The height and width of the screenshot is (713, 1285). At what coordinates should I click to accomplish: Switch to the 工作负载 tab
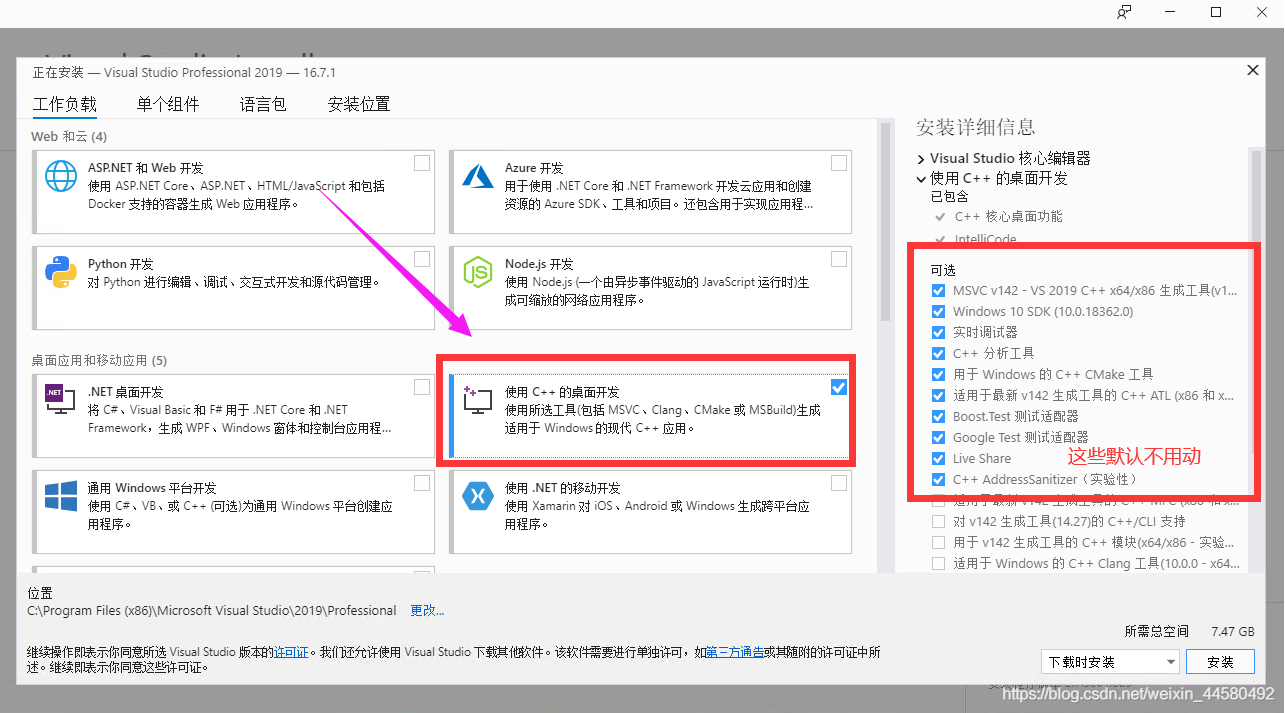click(65, 104)
